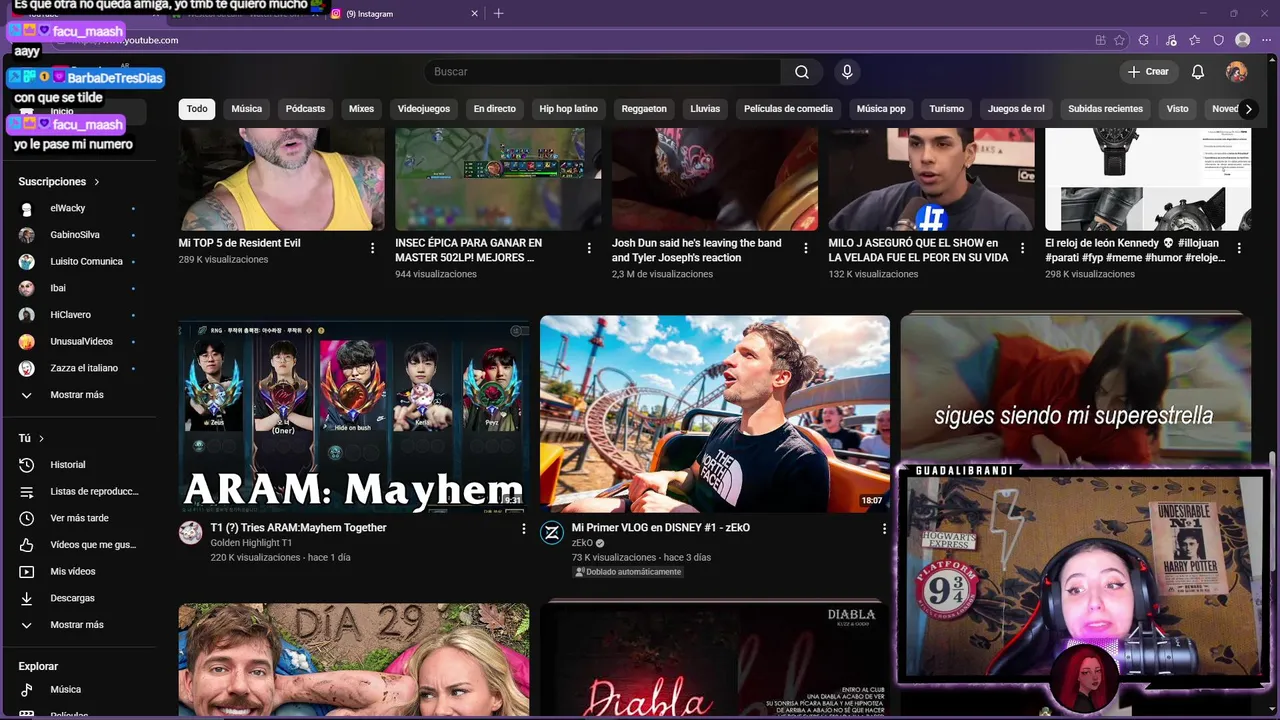The height and width of the screenshot is (720, 1280).
Task: Open Ver más tarde in sidebar
Action: pyautogui.click(x=78, y=518)
